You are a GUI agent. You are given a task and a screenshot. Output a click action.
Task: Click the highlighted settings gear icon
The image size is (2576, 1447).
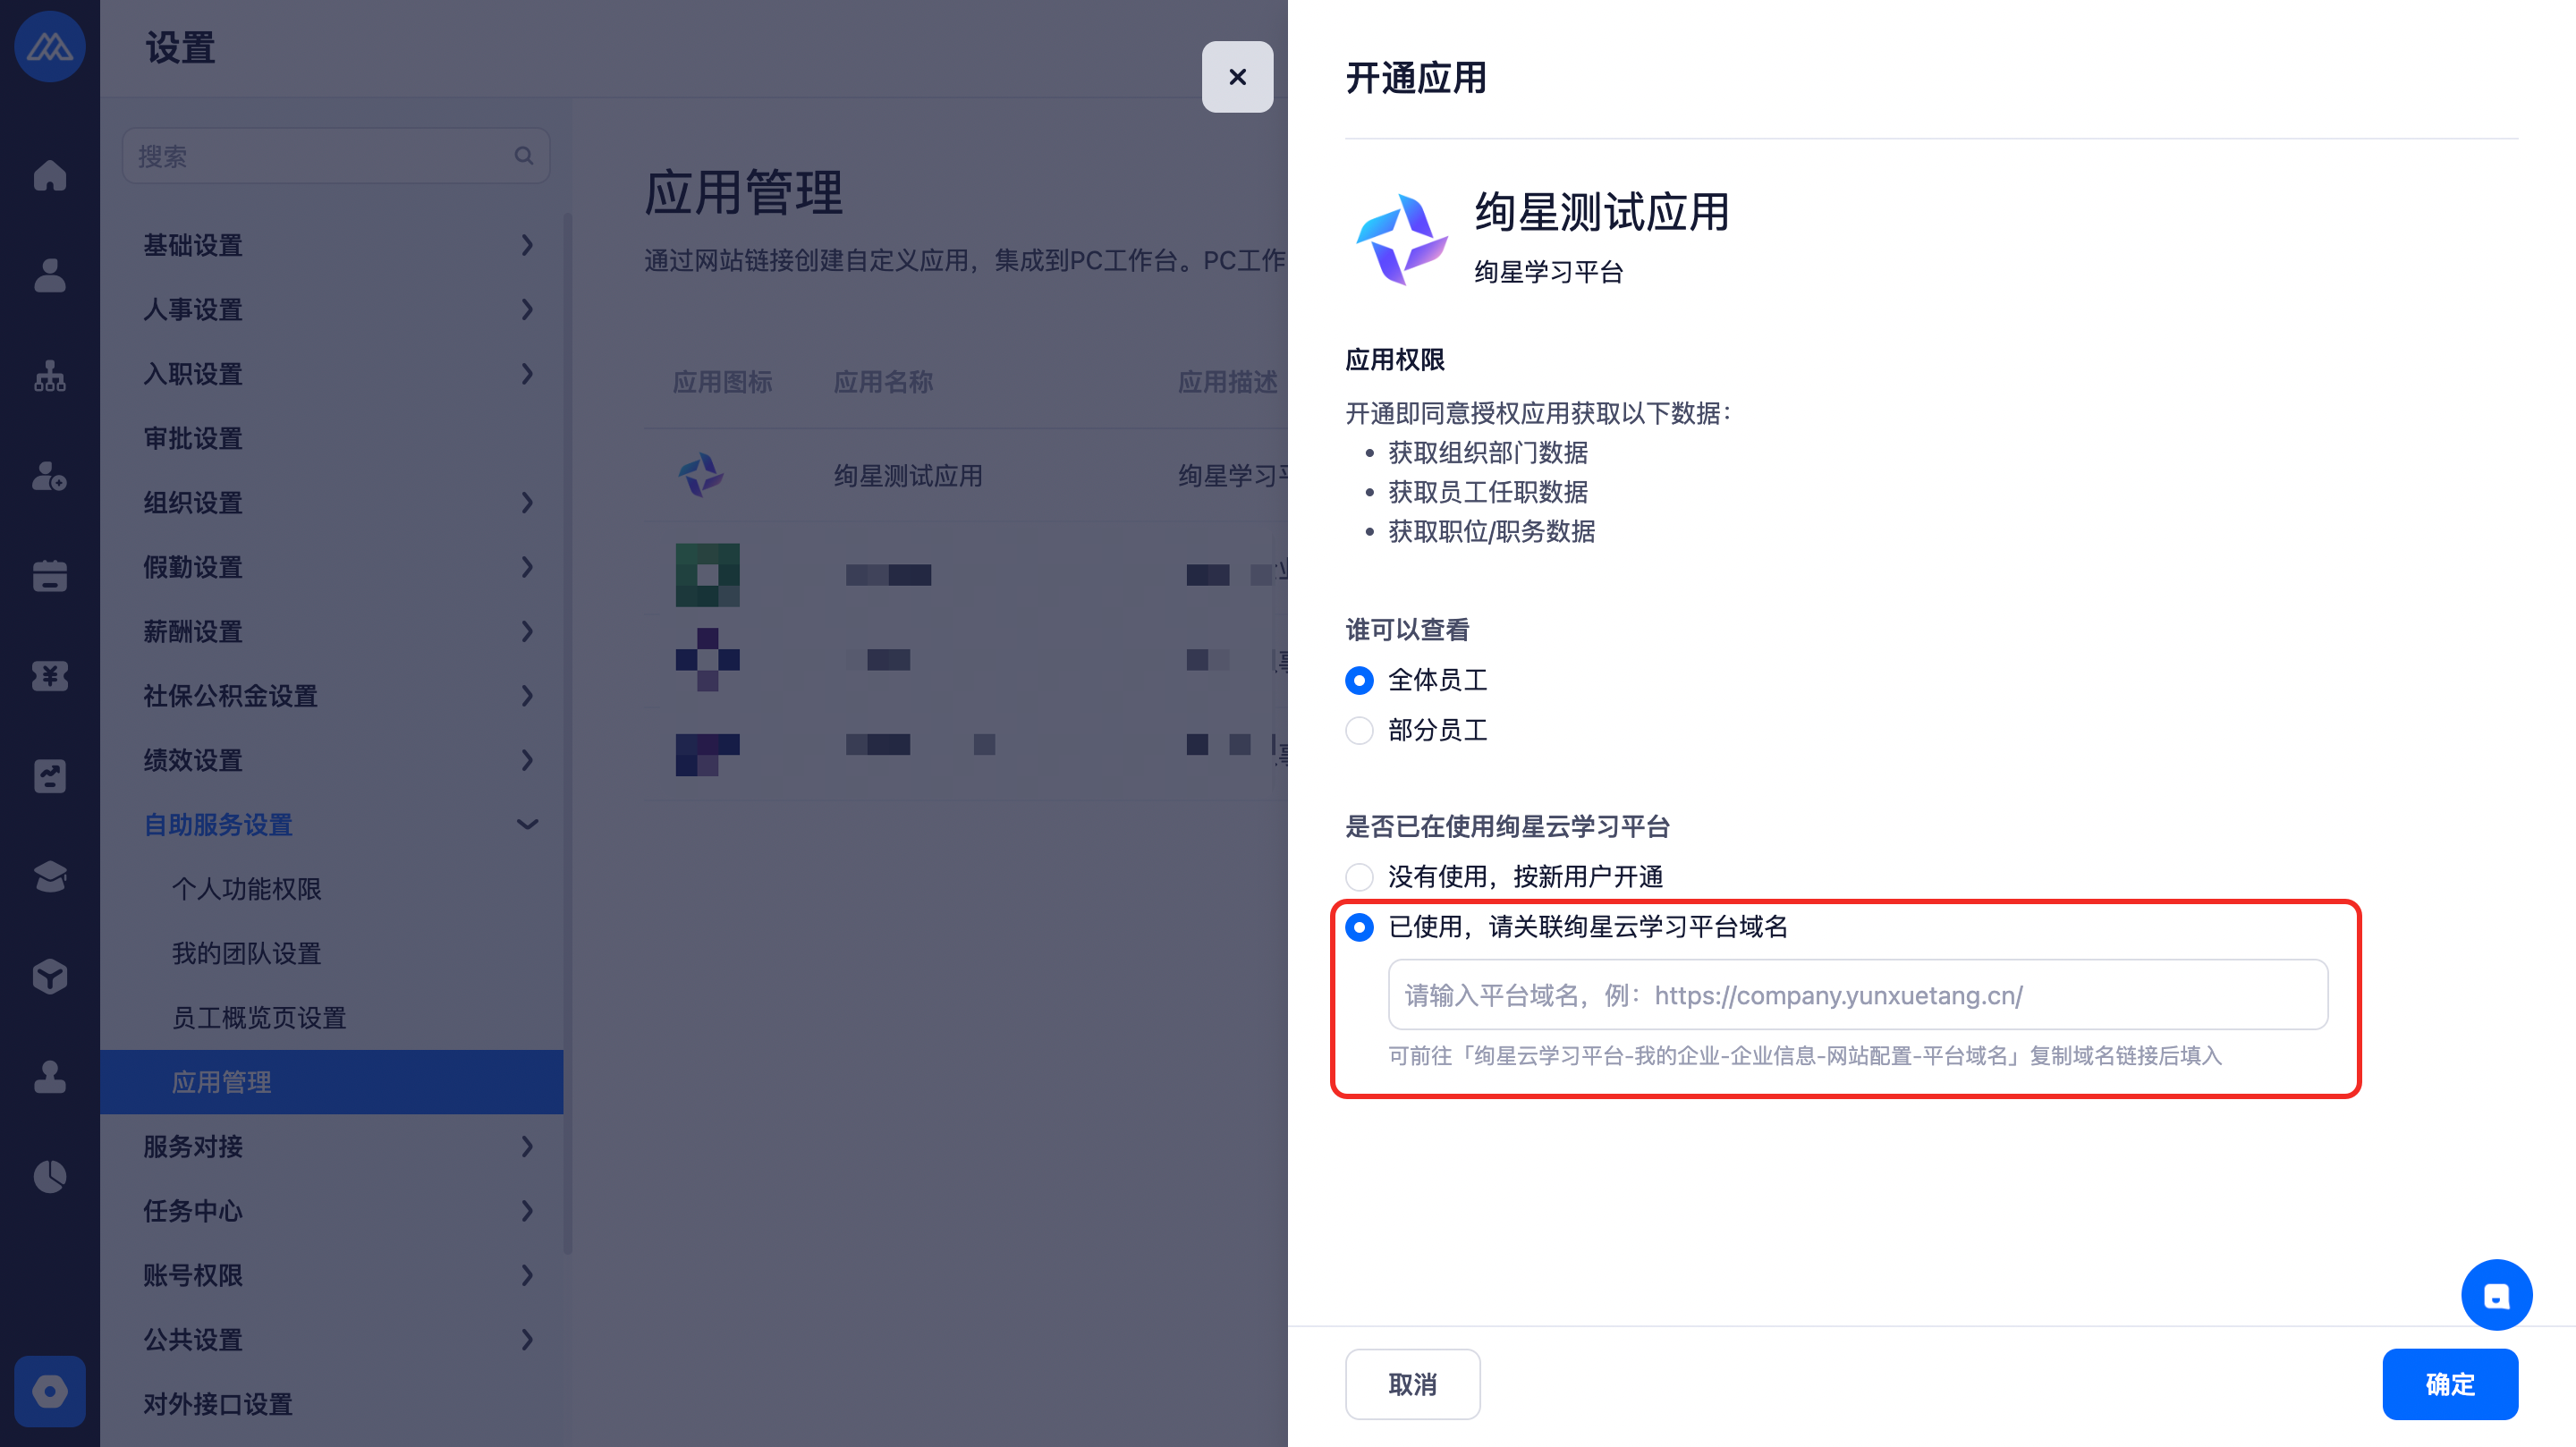50,1391
